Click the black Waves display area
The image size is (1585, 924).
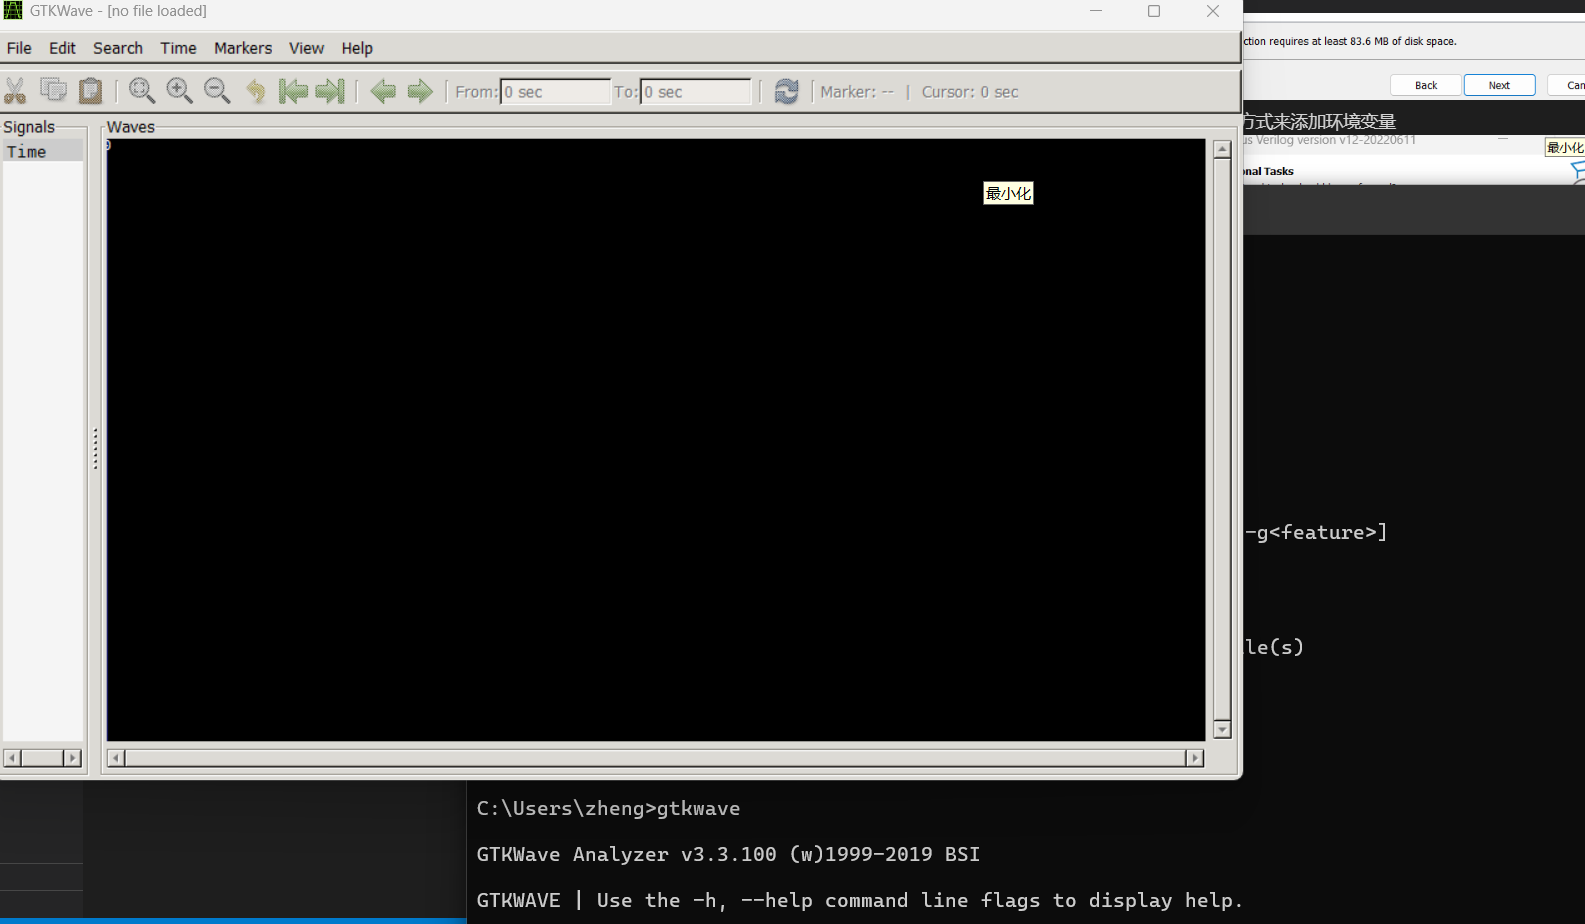[656, 440]
